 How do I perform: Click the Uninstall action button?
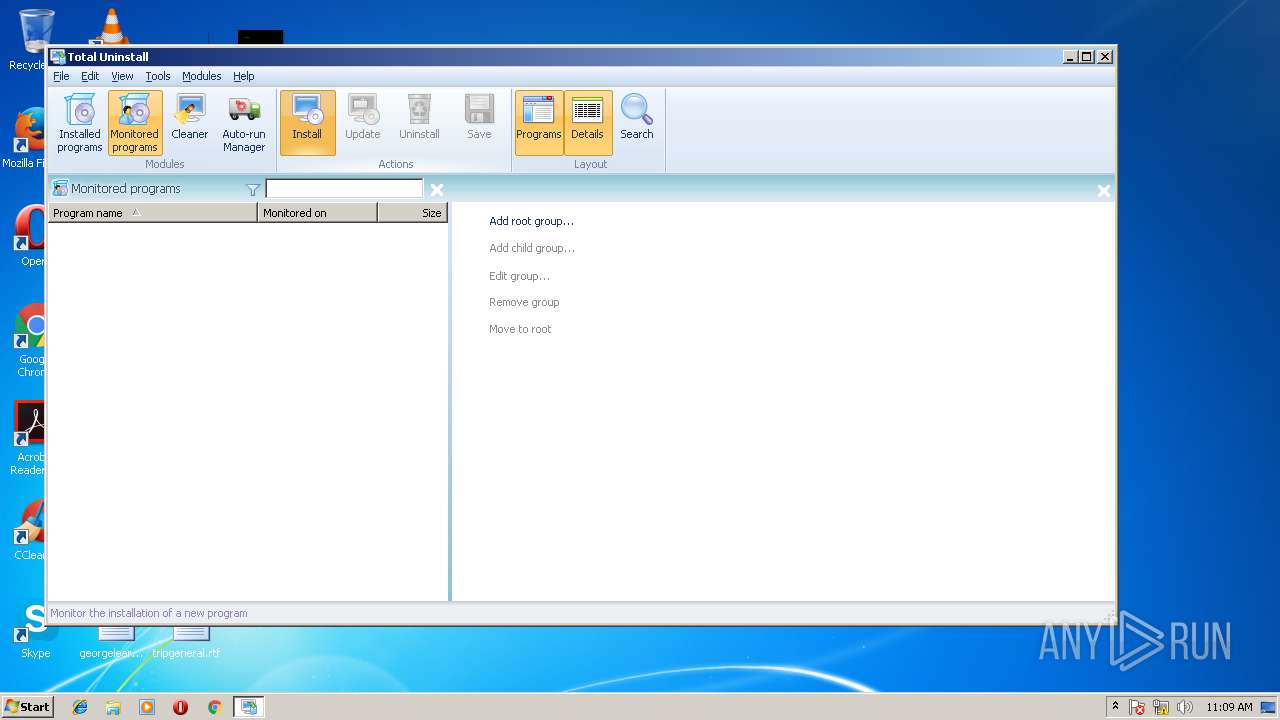click(x=419, y=123)
